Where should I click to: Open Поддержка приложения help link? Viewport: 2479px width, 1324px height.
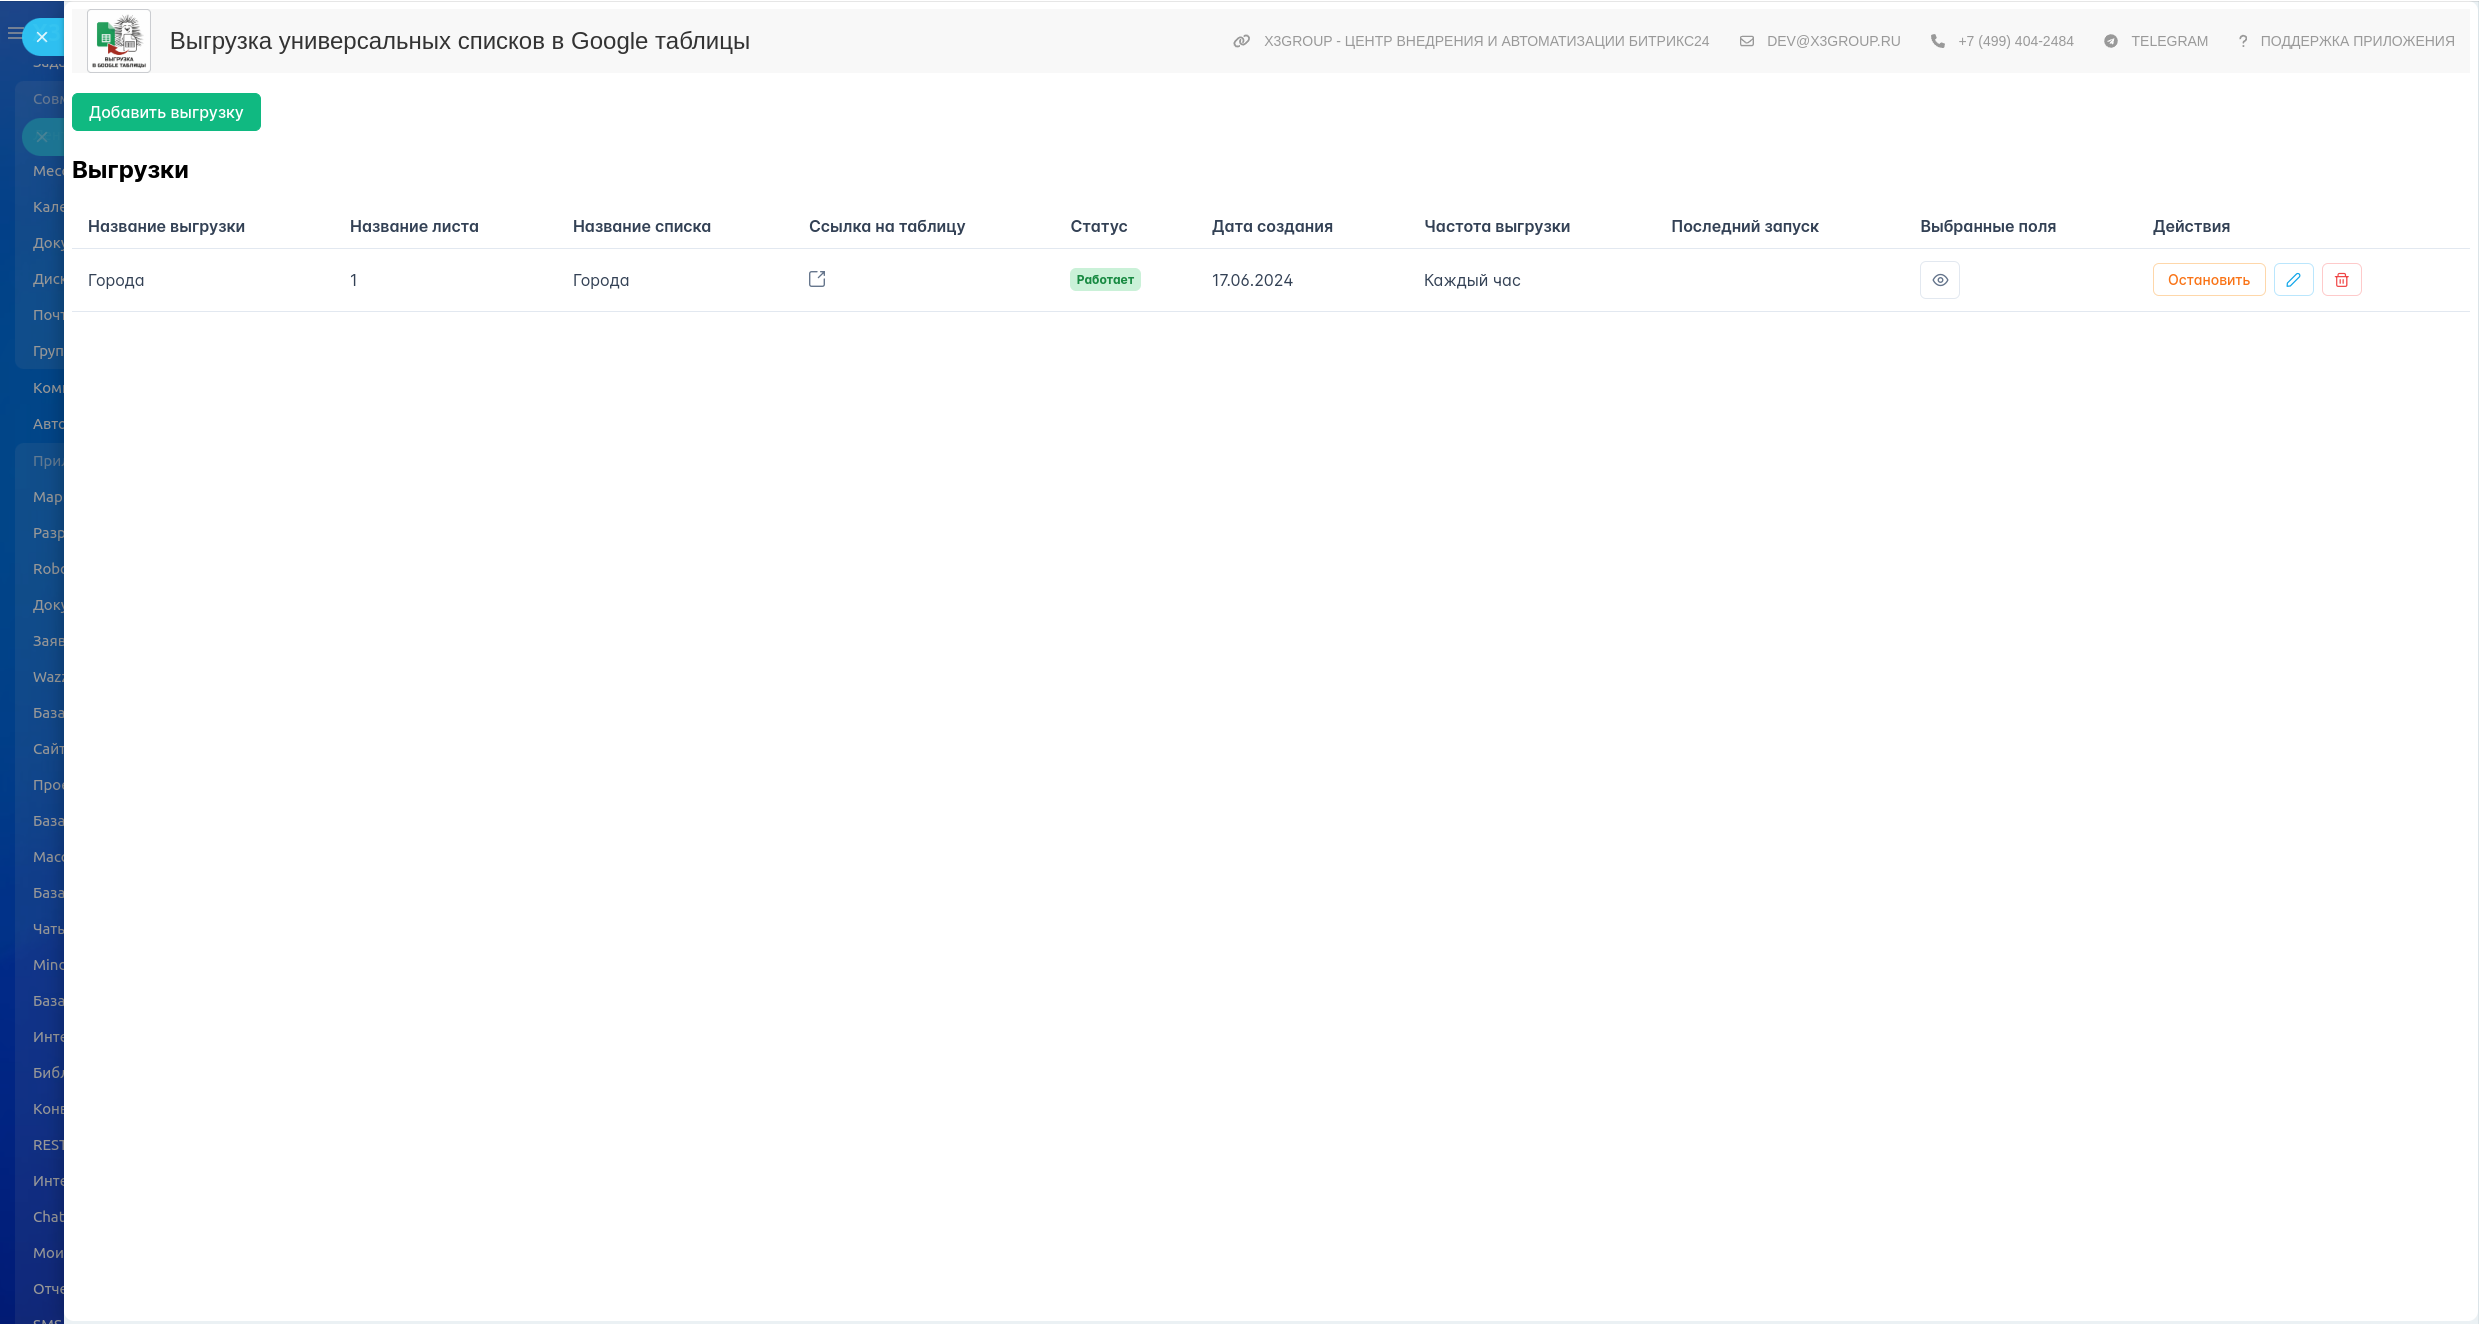(2356, 41)
